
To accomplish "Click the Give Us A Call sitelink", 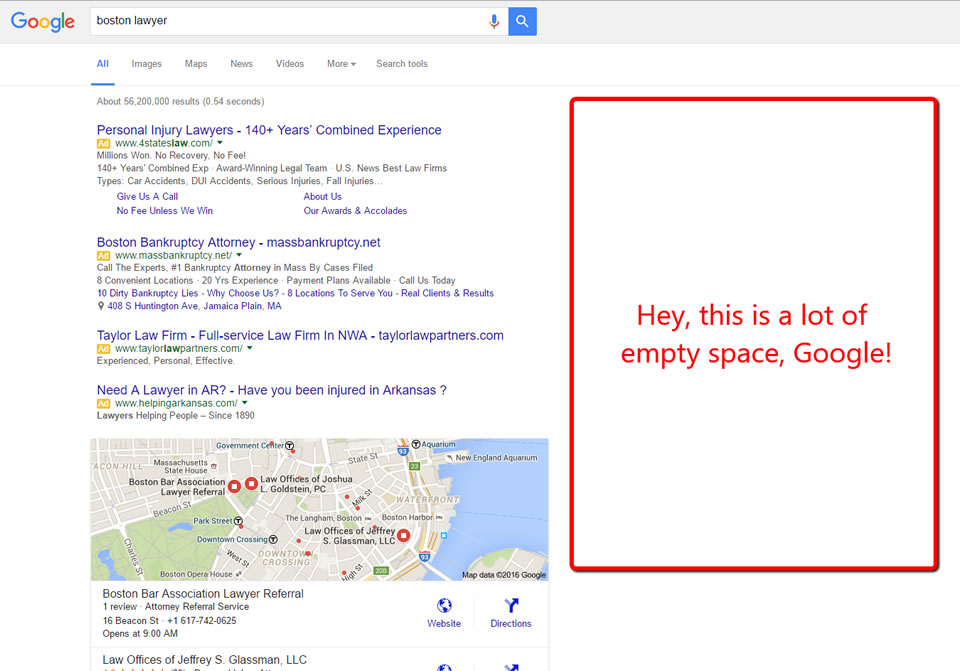I will 148,197.
